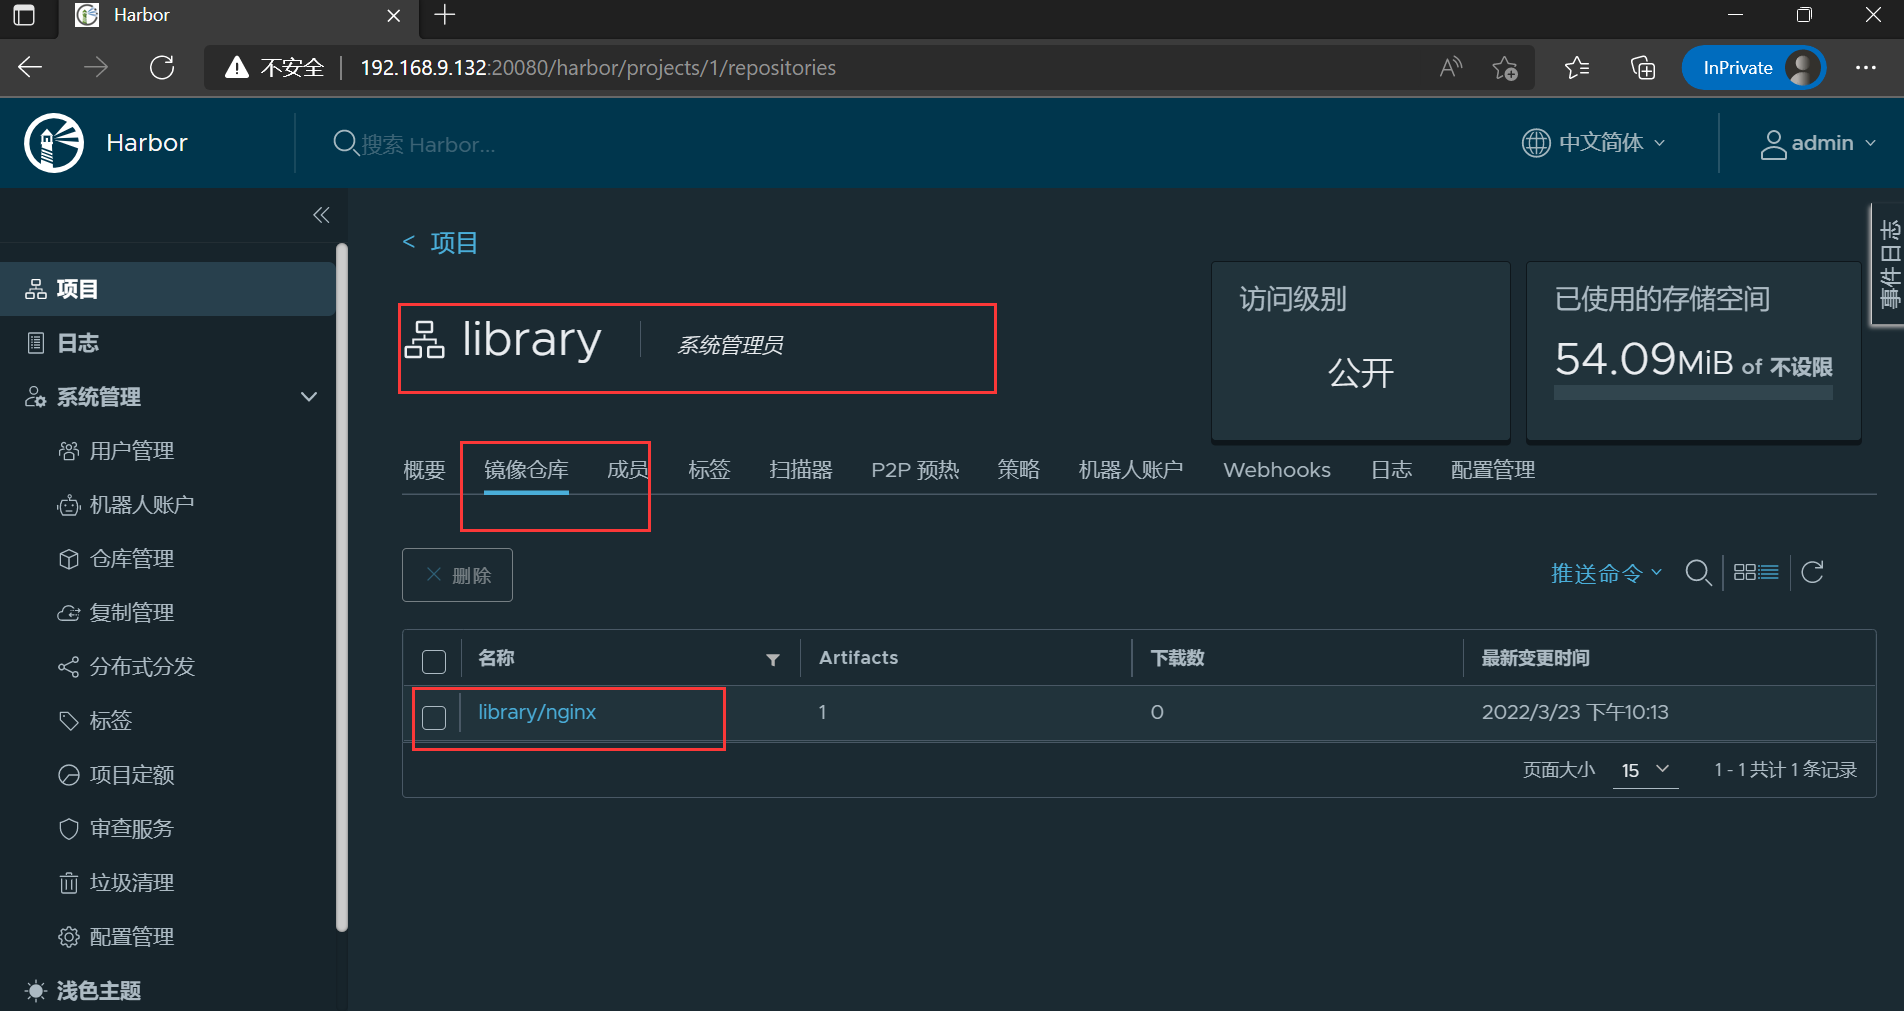The width and height of the screenshot is (1904, 1011).
Task: Open the tab actions icon at the top left of the window
Action: pyautogui.click(x=23, y=15)
